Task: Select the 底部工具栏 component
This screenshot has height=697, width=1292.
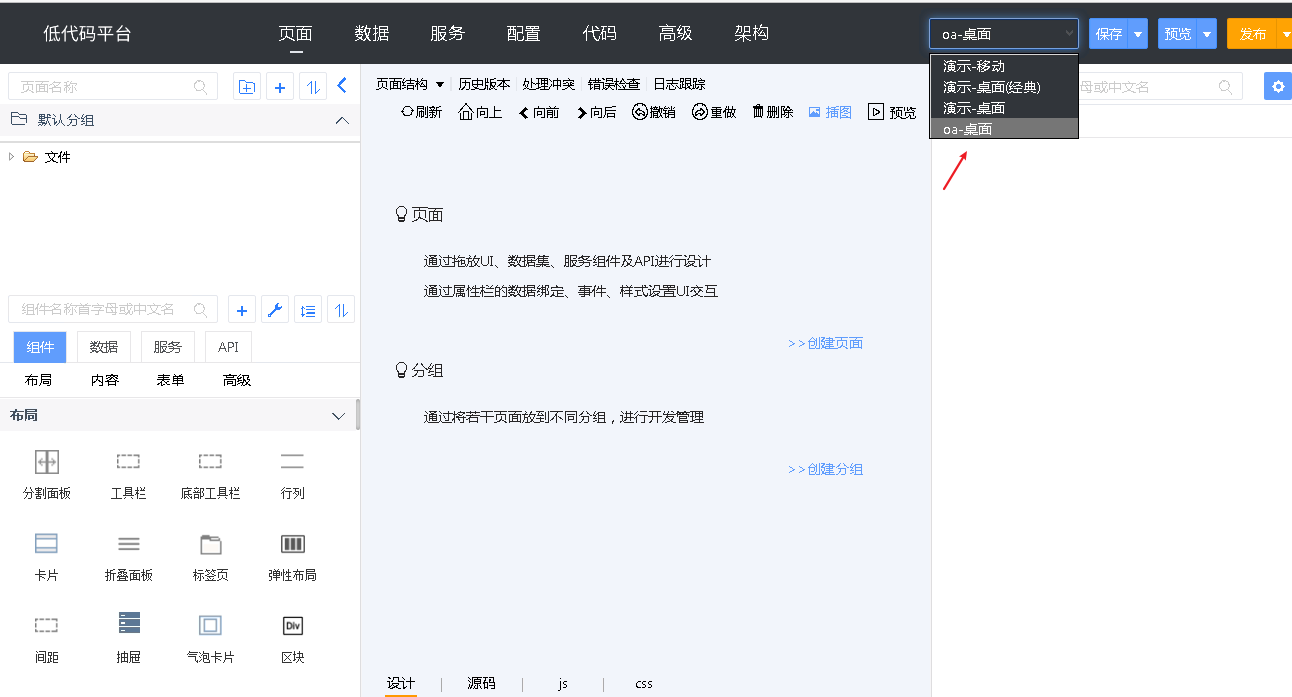Action: 210,474
